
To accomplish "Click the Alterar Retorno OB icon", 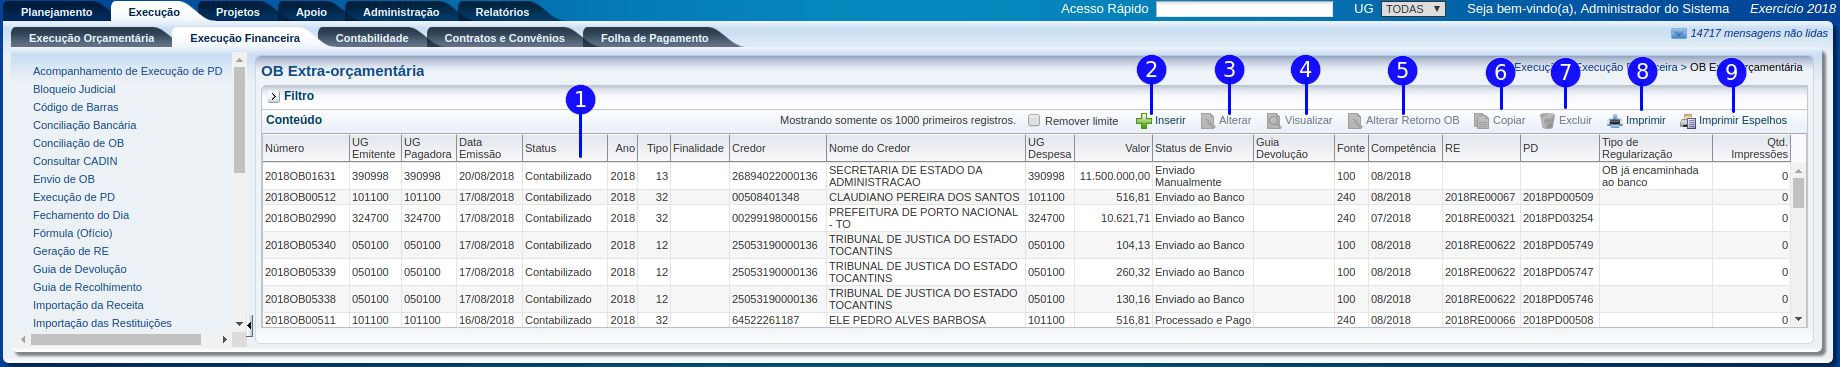I will pyautogui.click(x=1355, y=121).
